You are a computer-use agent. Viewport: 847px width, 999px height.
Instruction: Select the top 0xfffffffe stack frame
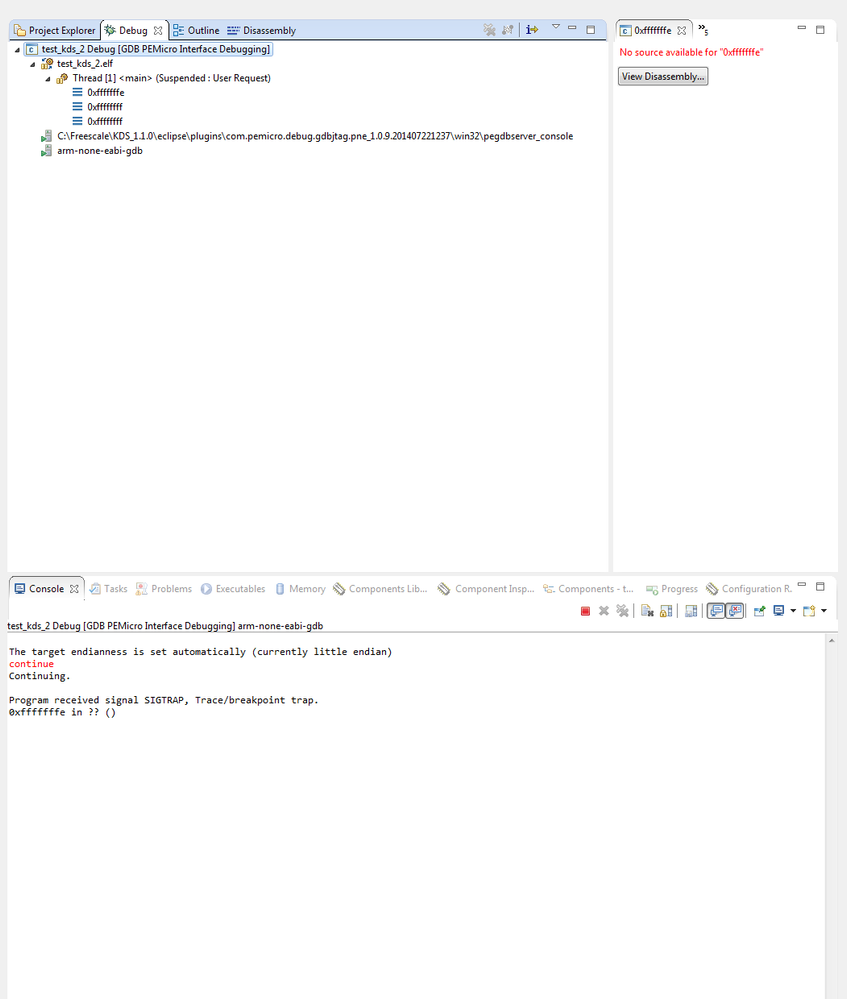tap(104, 92)
